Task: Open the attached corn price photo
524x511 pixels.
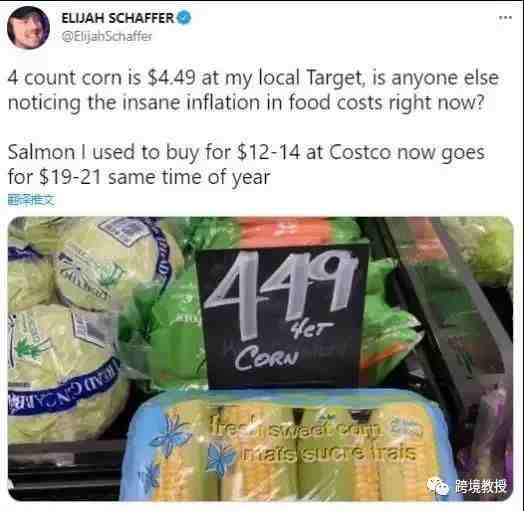Action: (x=260, y=359)
